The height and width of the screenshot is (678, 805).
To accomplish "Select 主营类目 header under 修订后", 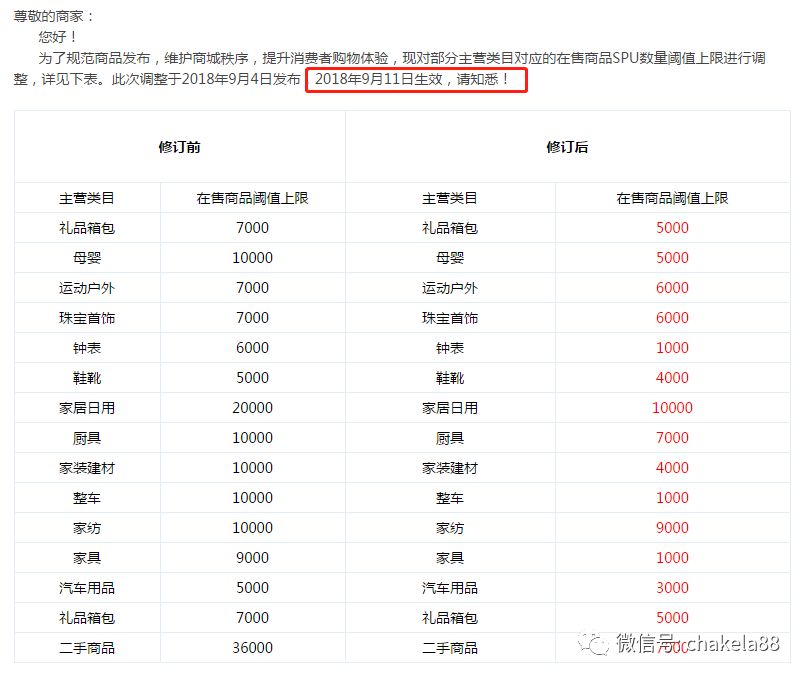I will click(x=450, y=198).
